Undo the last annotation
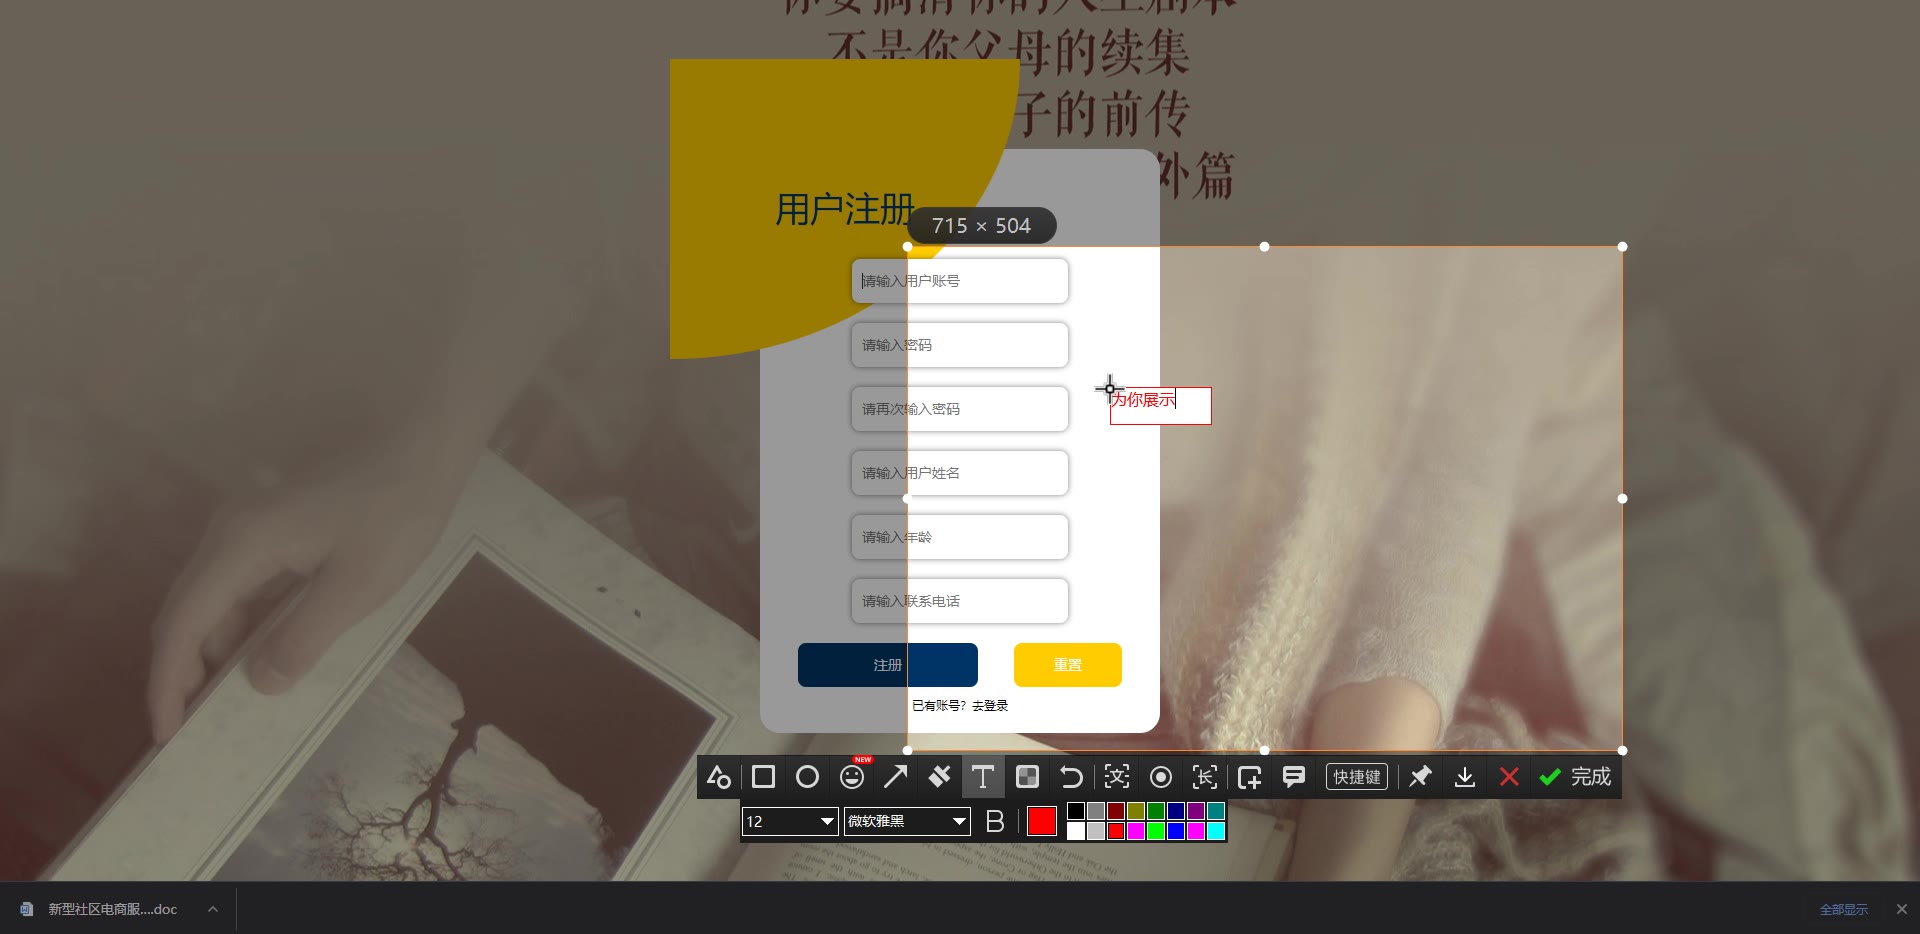 point(1071,777)
